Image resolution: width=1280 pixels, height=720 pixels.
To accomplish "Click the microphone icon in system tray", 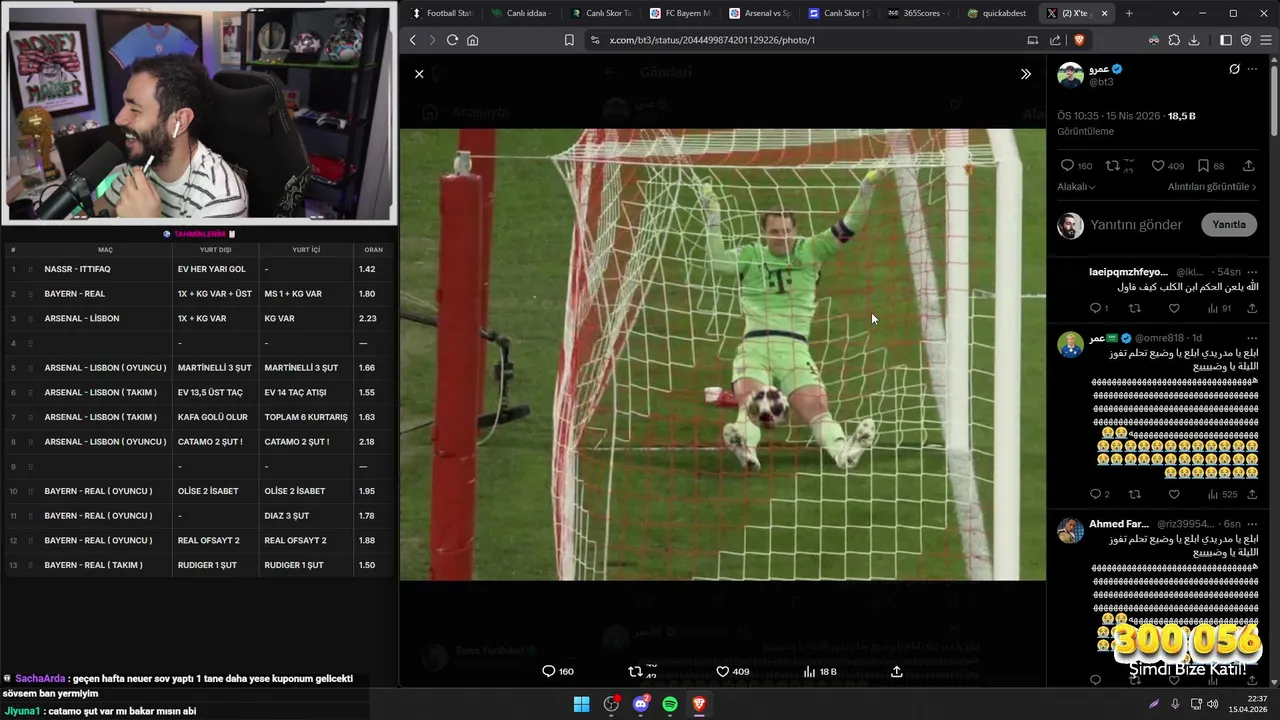I will (1175, 704).
